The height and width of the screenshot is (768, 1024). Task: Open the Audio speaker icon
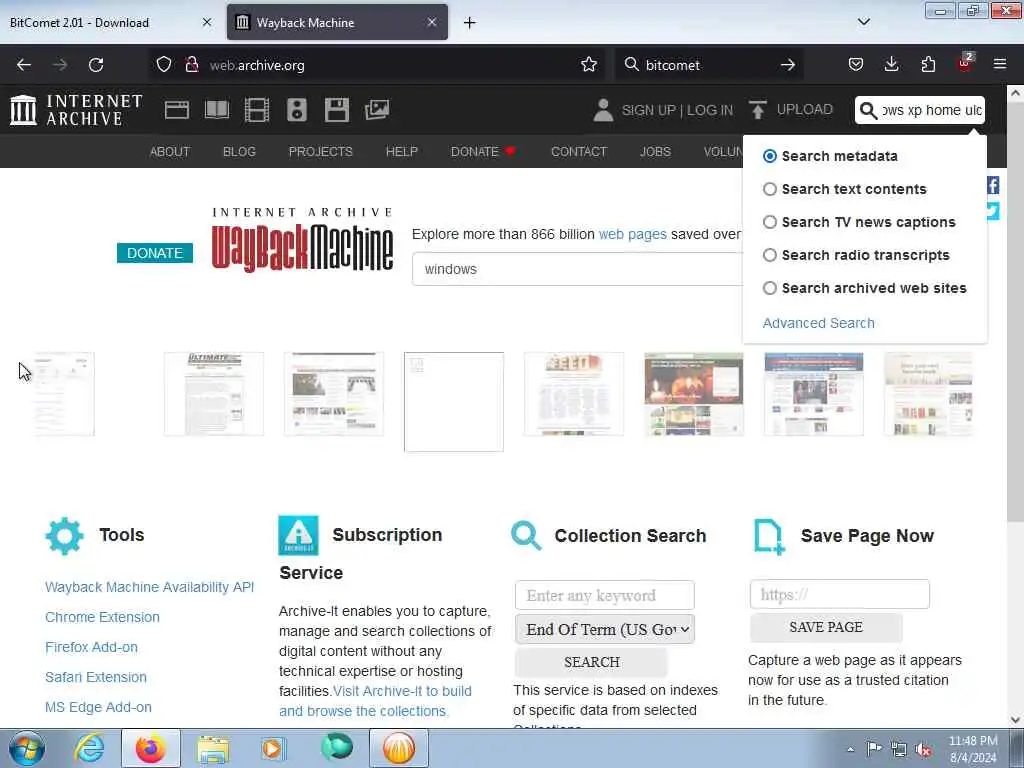pos(296,110)
